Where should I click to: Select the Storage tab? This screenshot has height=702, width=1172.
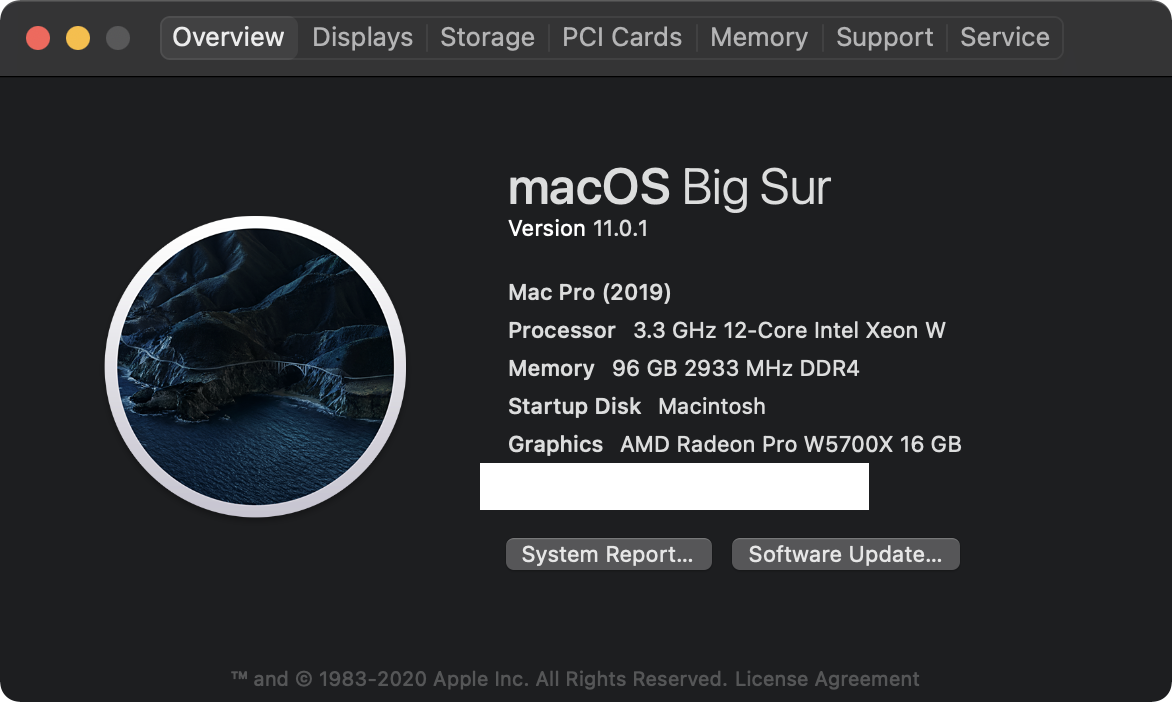point(487,38)
